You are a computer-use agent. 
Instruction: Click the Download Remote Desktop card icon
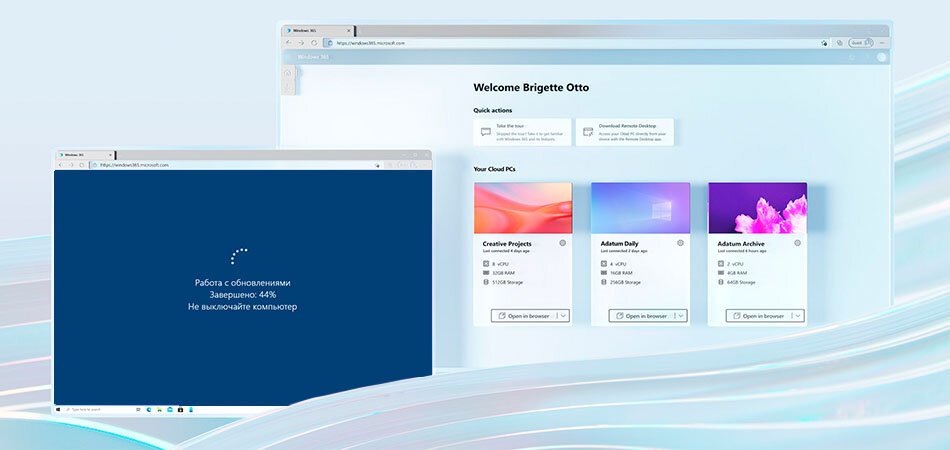tap(588, 132)
